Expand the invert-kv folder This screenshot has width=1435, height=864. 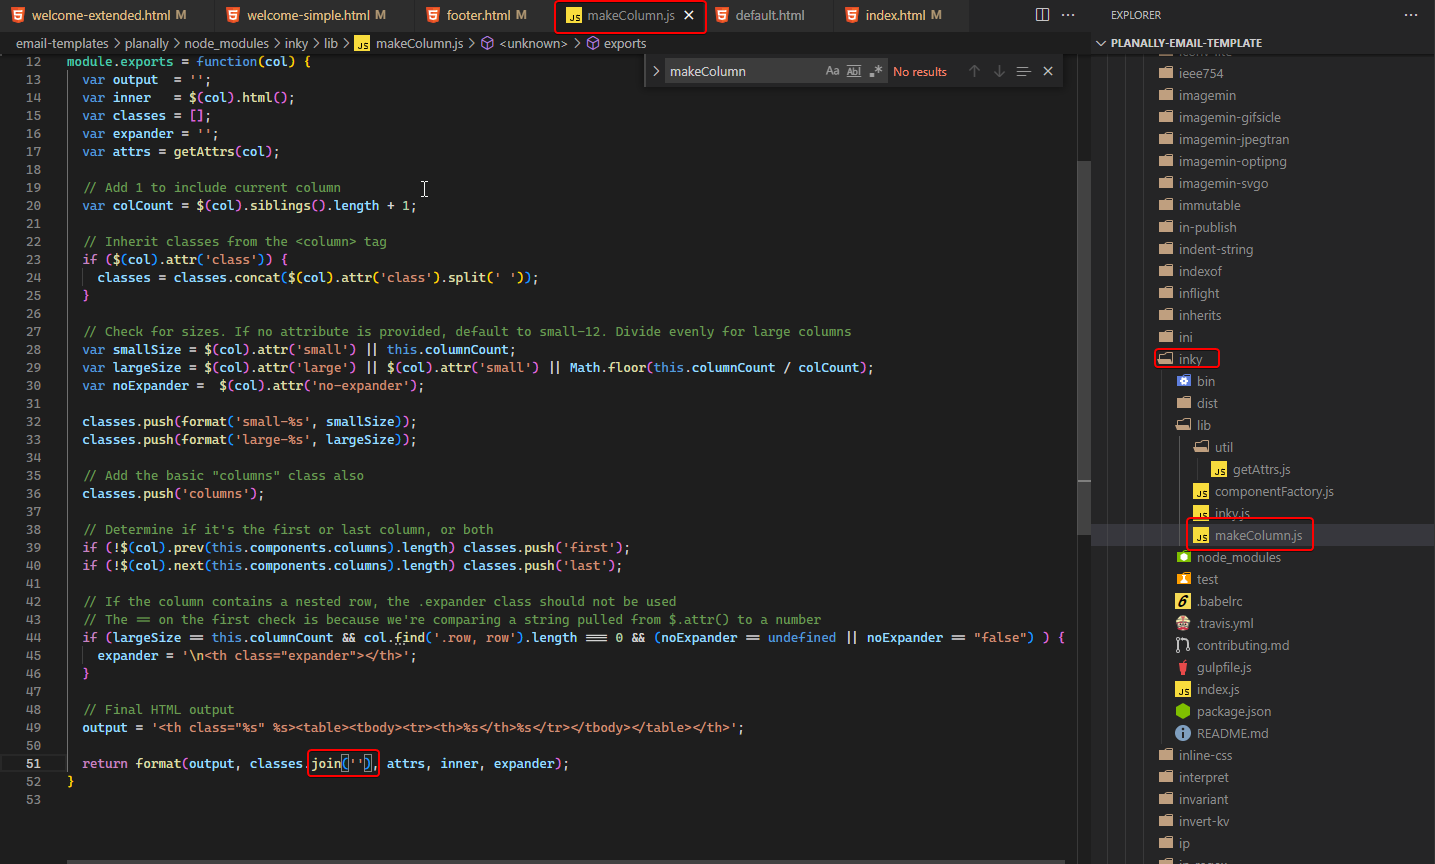coord(1203,821)
